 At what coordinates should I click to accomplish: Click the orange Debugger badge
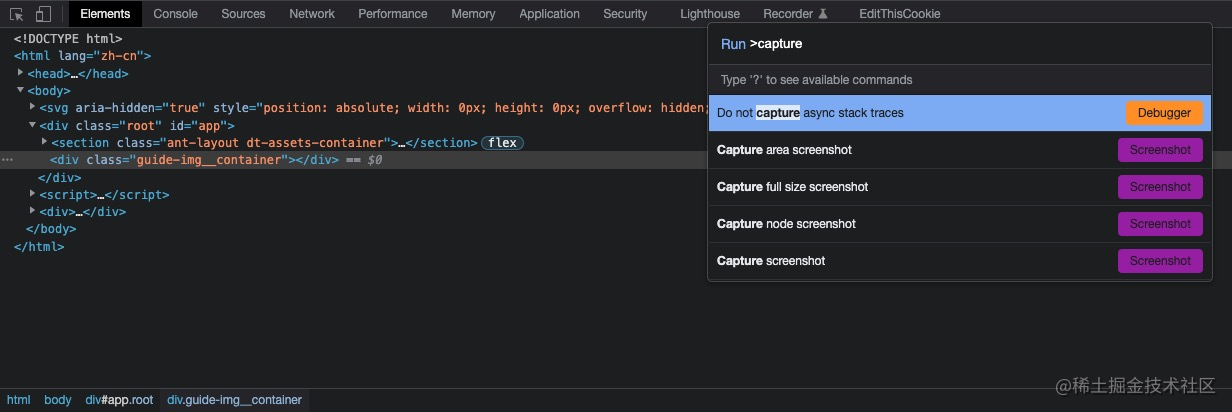click(x=1164, y=113)
